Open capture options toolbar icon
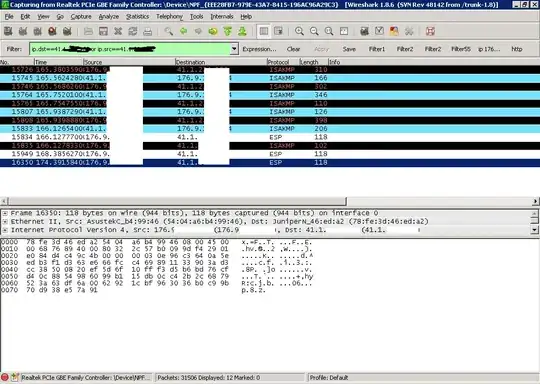 click(23, 31)
